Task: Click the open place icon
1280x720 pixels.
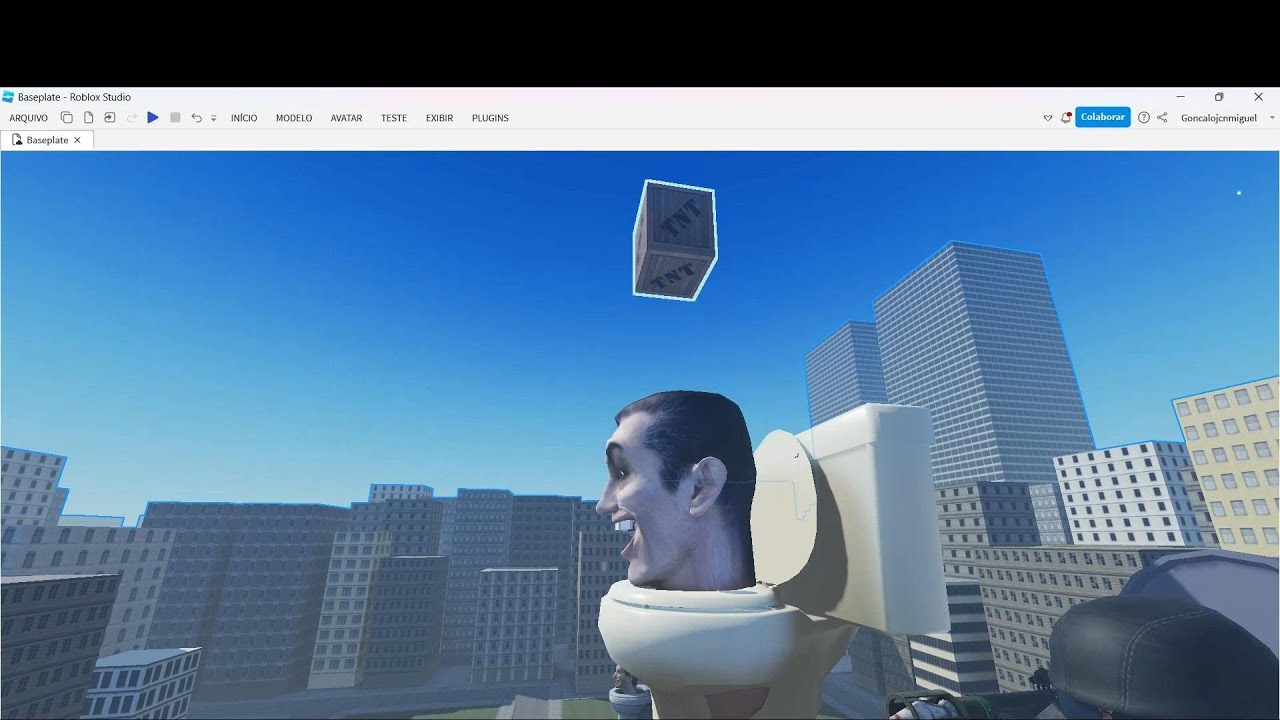Action: point(109,118)
